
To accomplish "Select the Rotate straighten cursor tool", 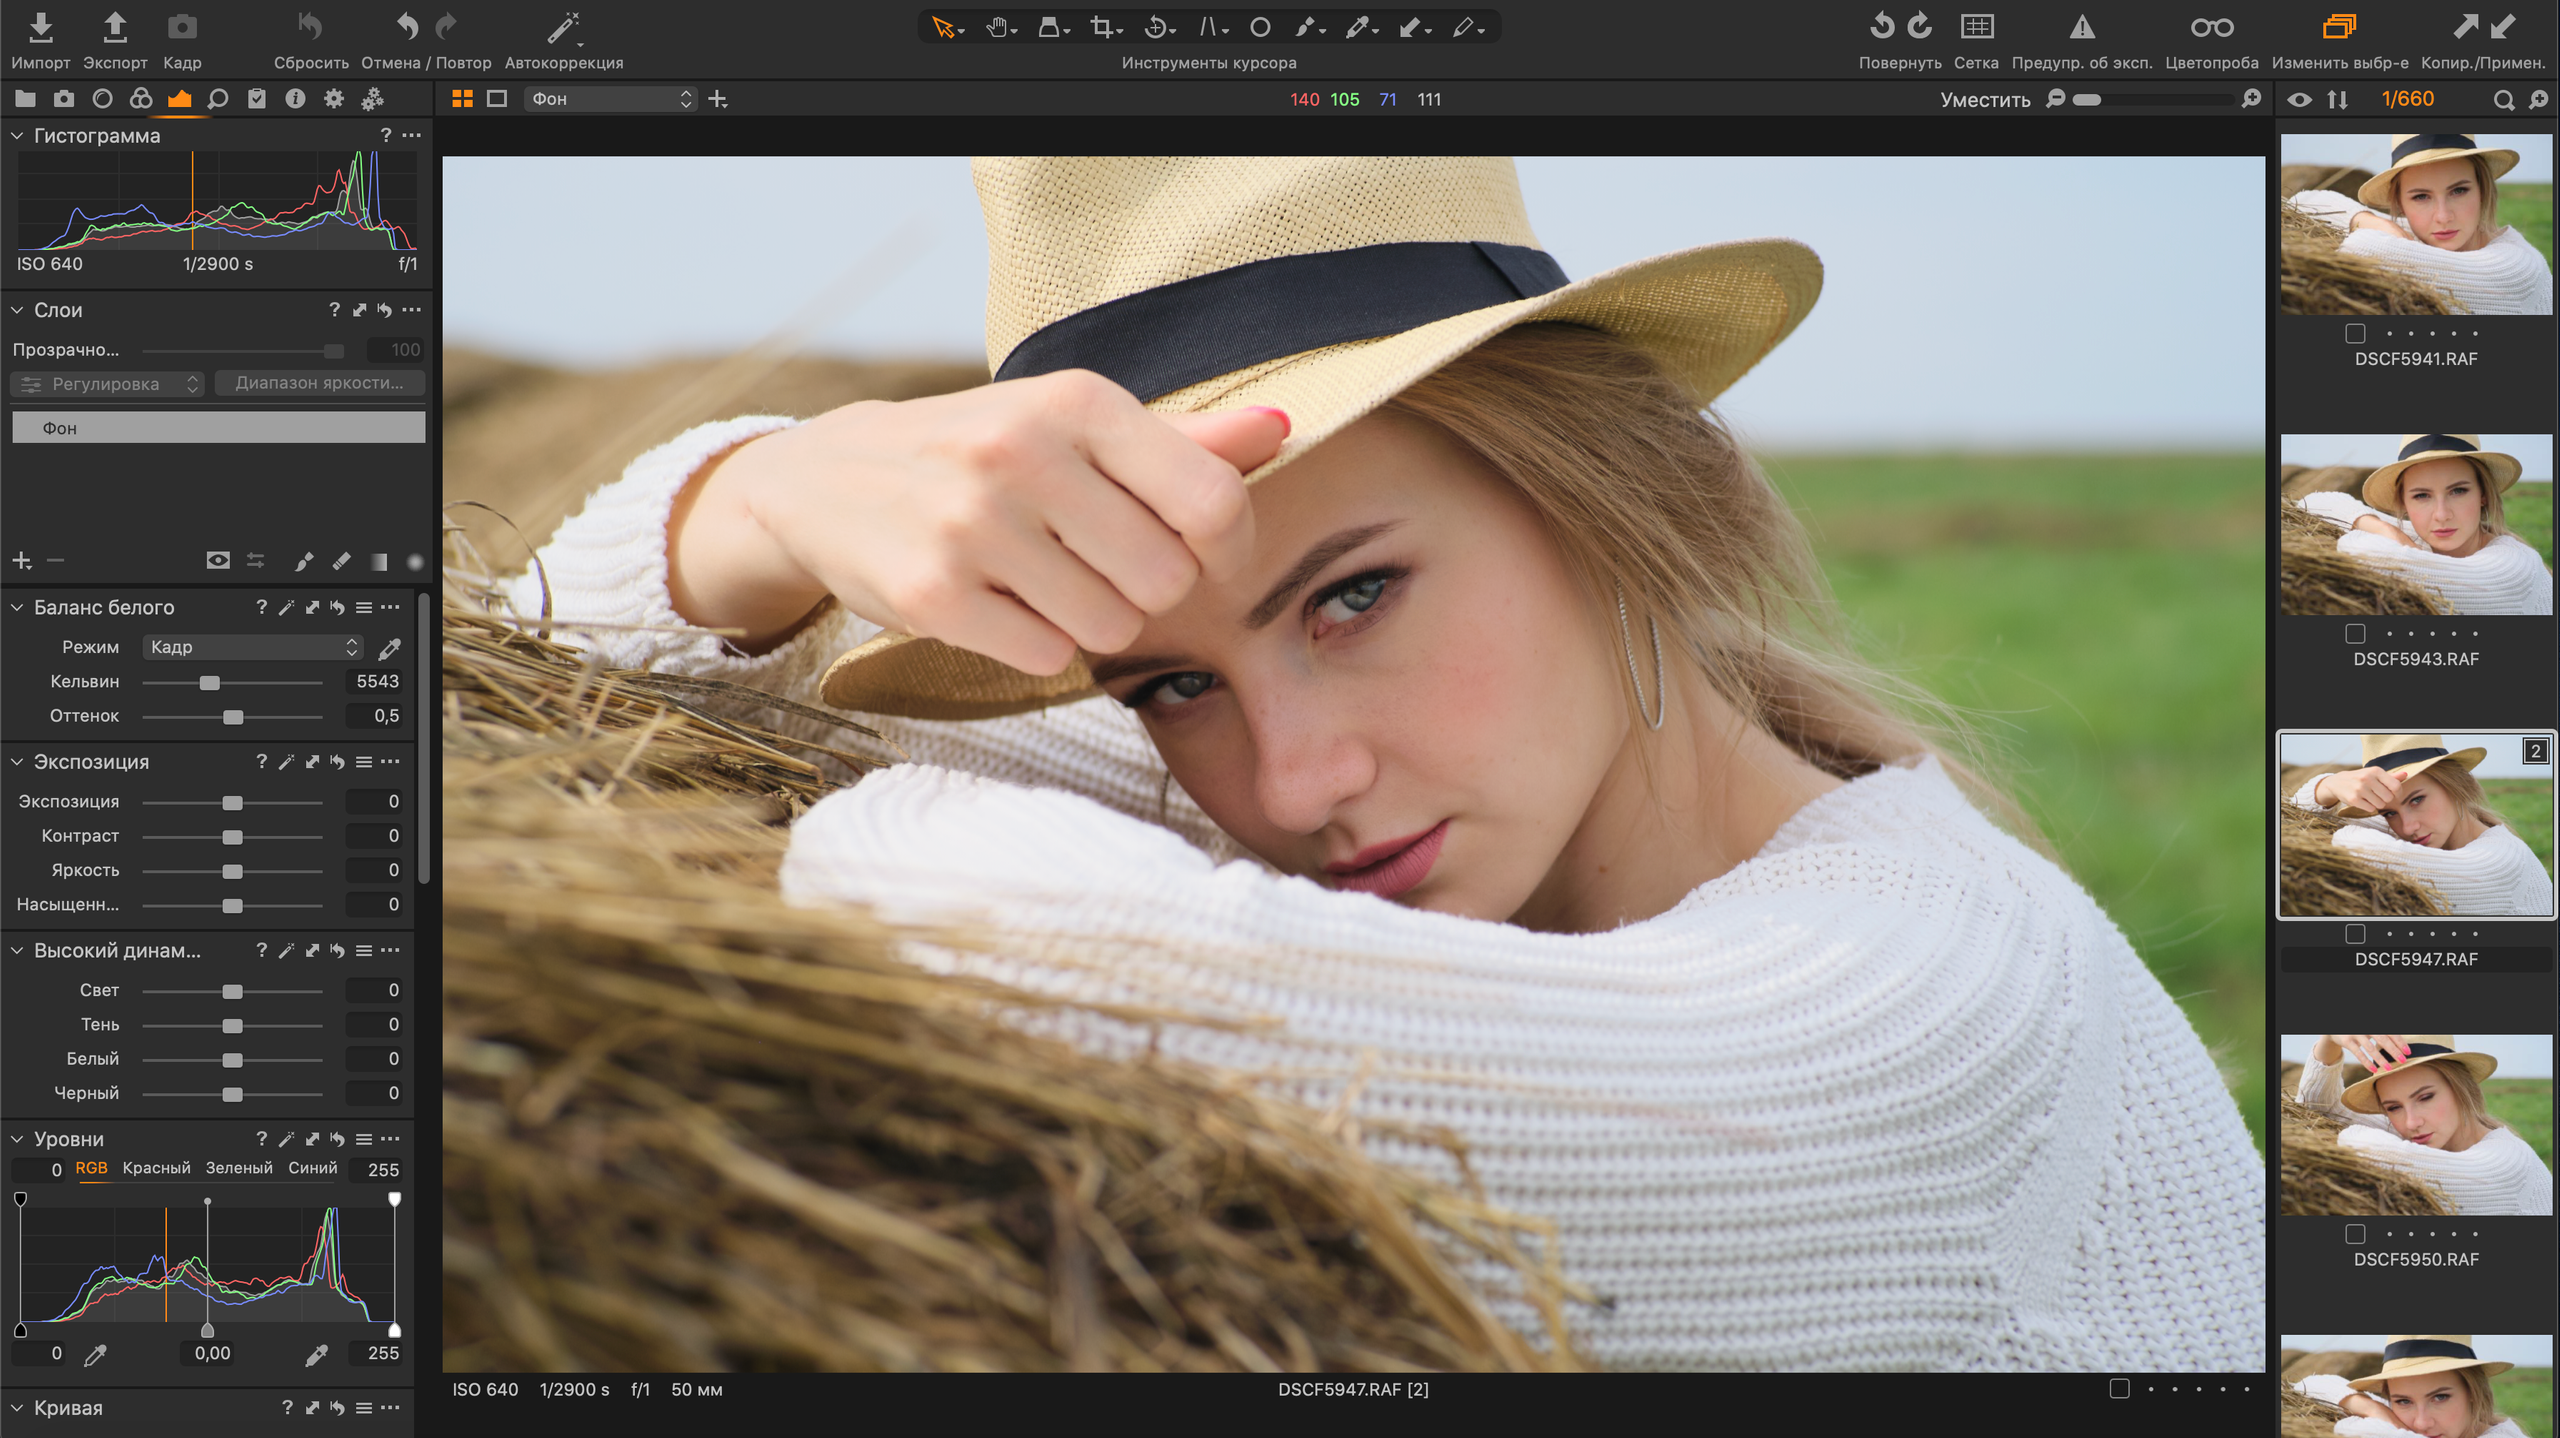I will point(1156,27).
